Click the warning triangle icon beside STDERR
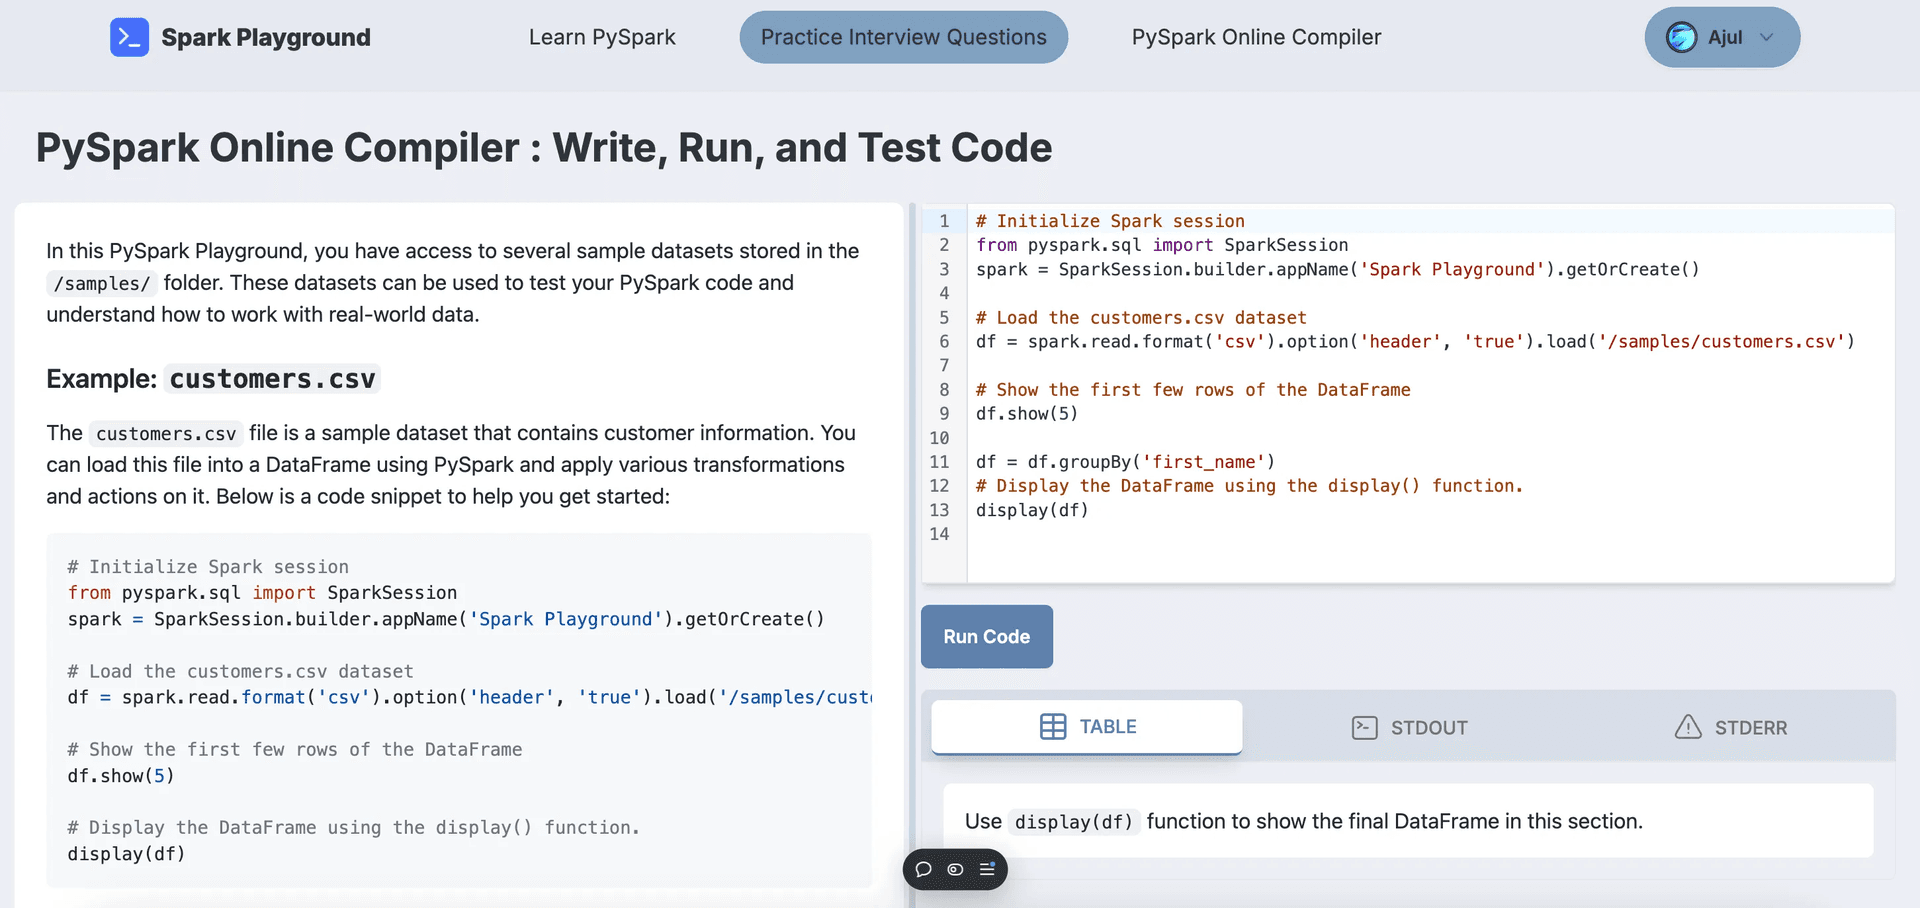 1688,728
